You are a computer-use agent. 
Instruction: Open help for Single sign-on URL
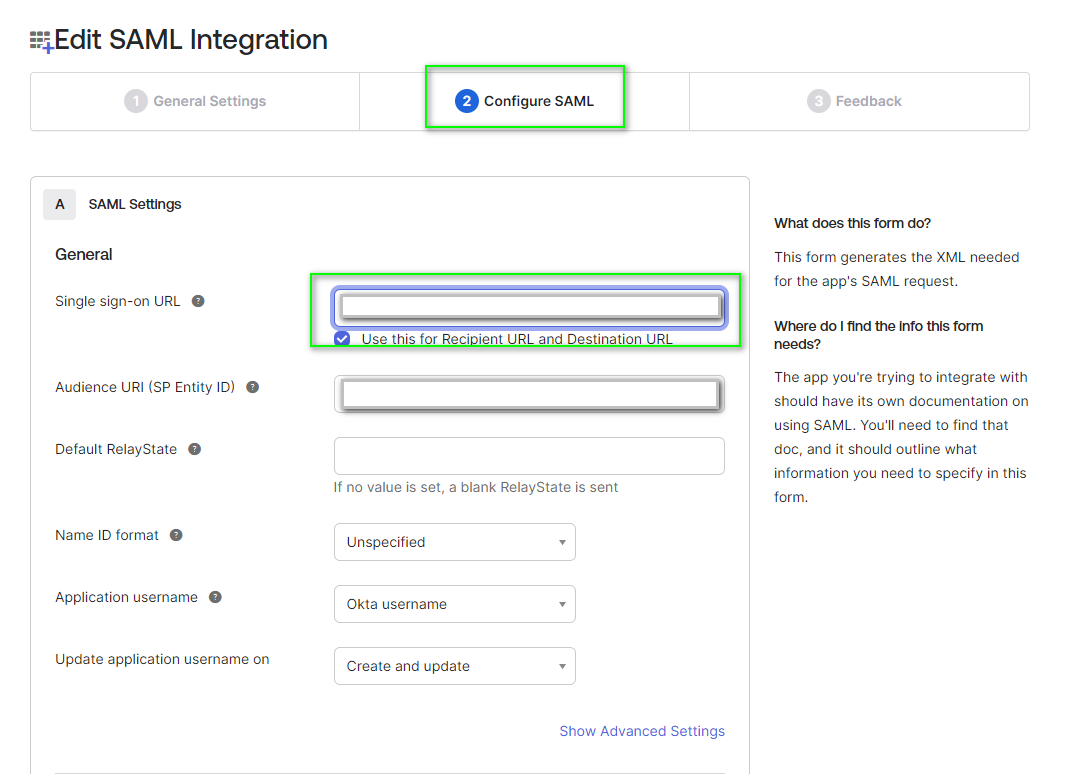click(x=198, y=301)
